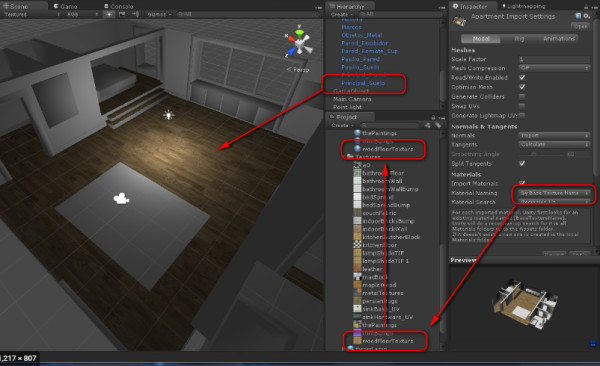Uncheck Read/Write Enabled checkbox
This screenshot has width=600, height=366.
(522, 77)
